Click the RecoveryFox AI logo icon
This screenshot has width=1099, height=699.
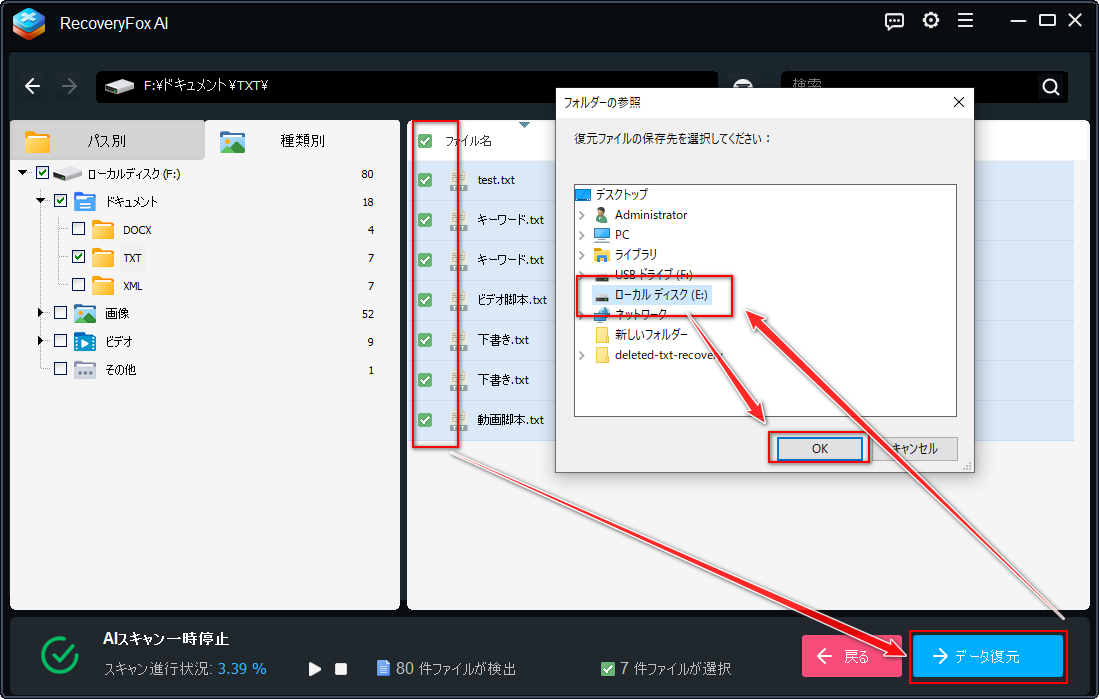[x=31, y=22]
